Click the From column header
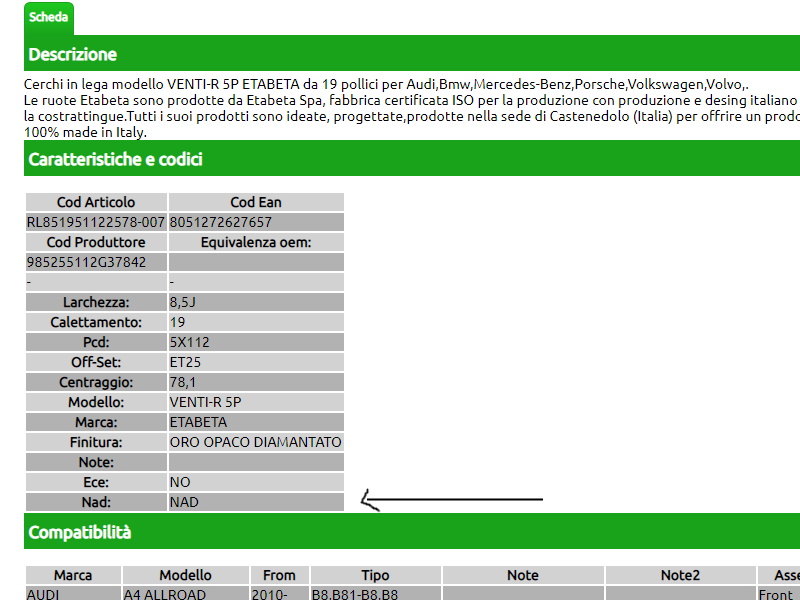 280,575
